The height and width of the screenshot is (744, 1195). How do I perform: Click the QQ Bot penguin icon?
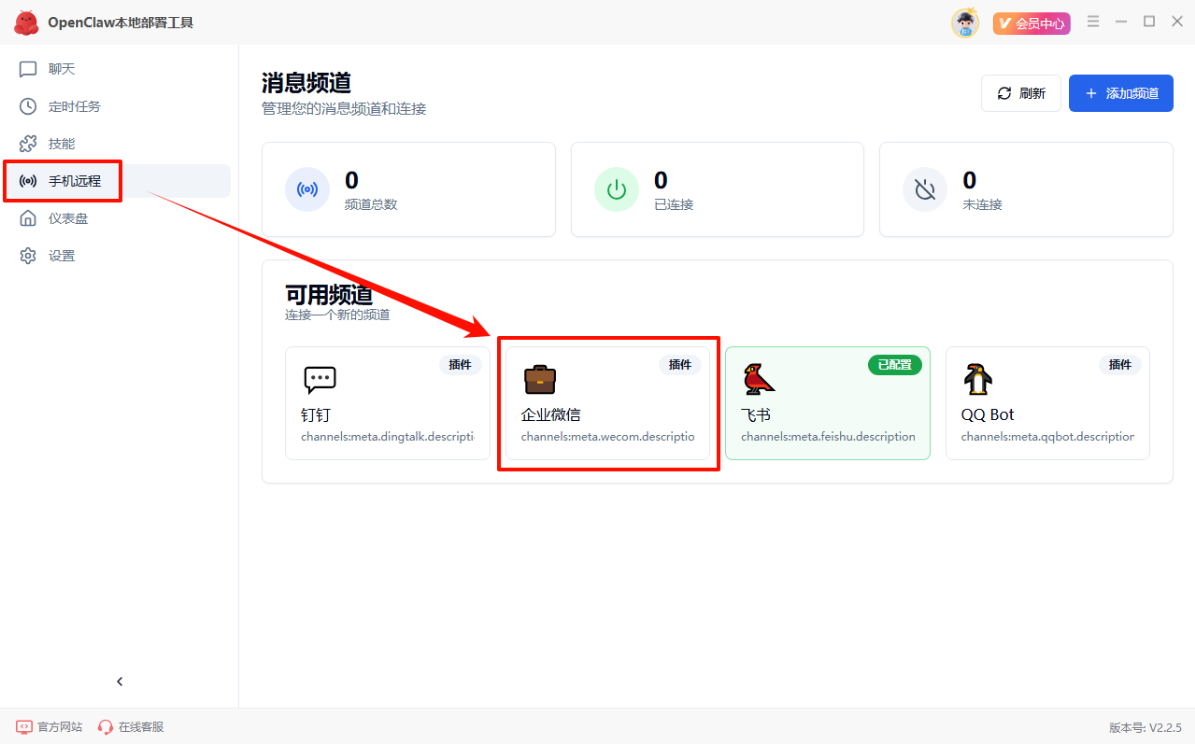tap(978, 380)
